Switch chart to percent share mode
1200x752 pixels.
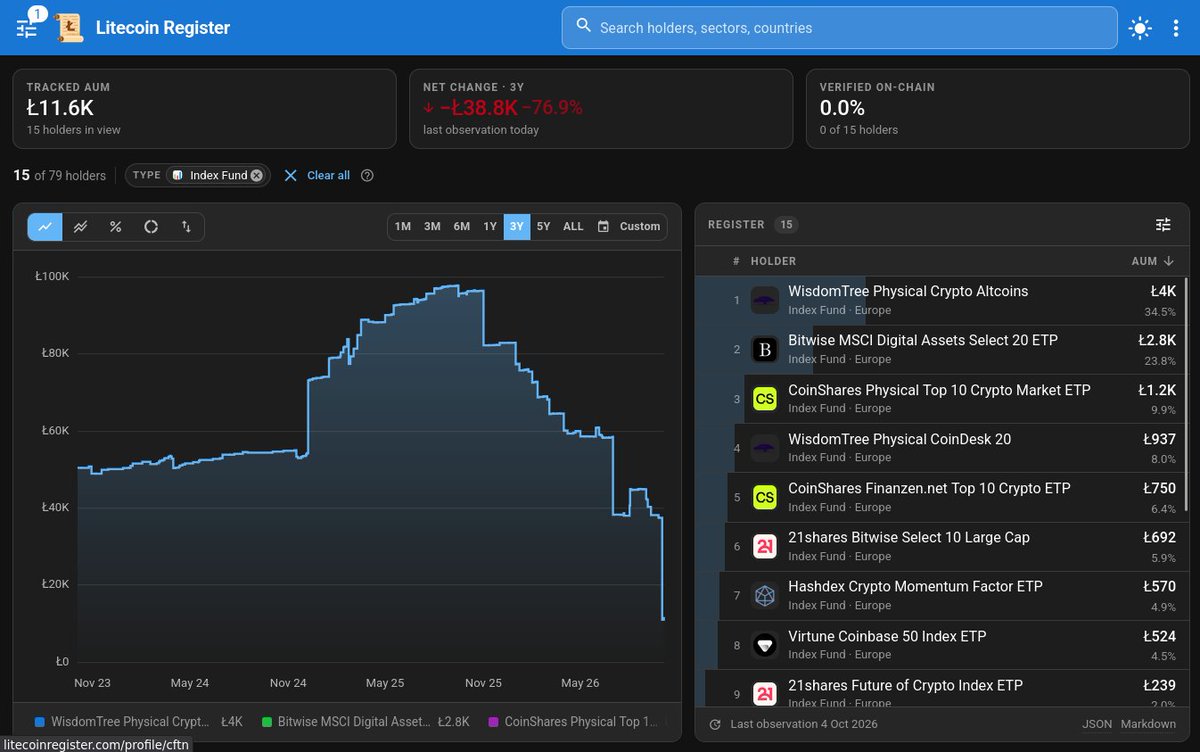(x=116, y=227)
